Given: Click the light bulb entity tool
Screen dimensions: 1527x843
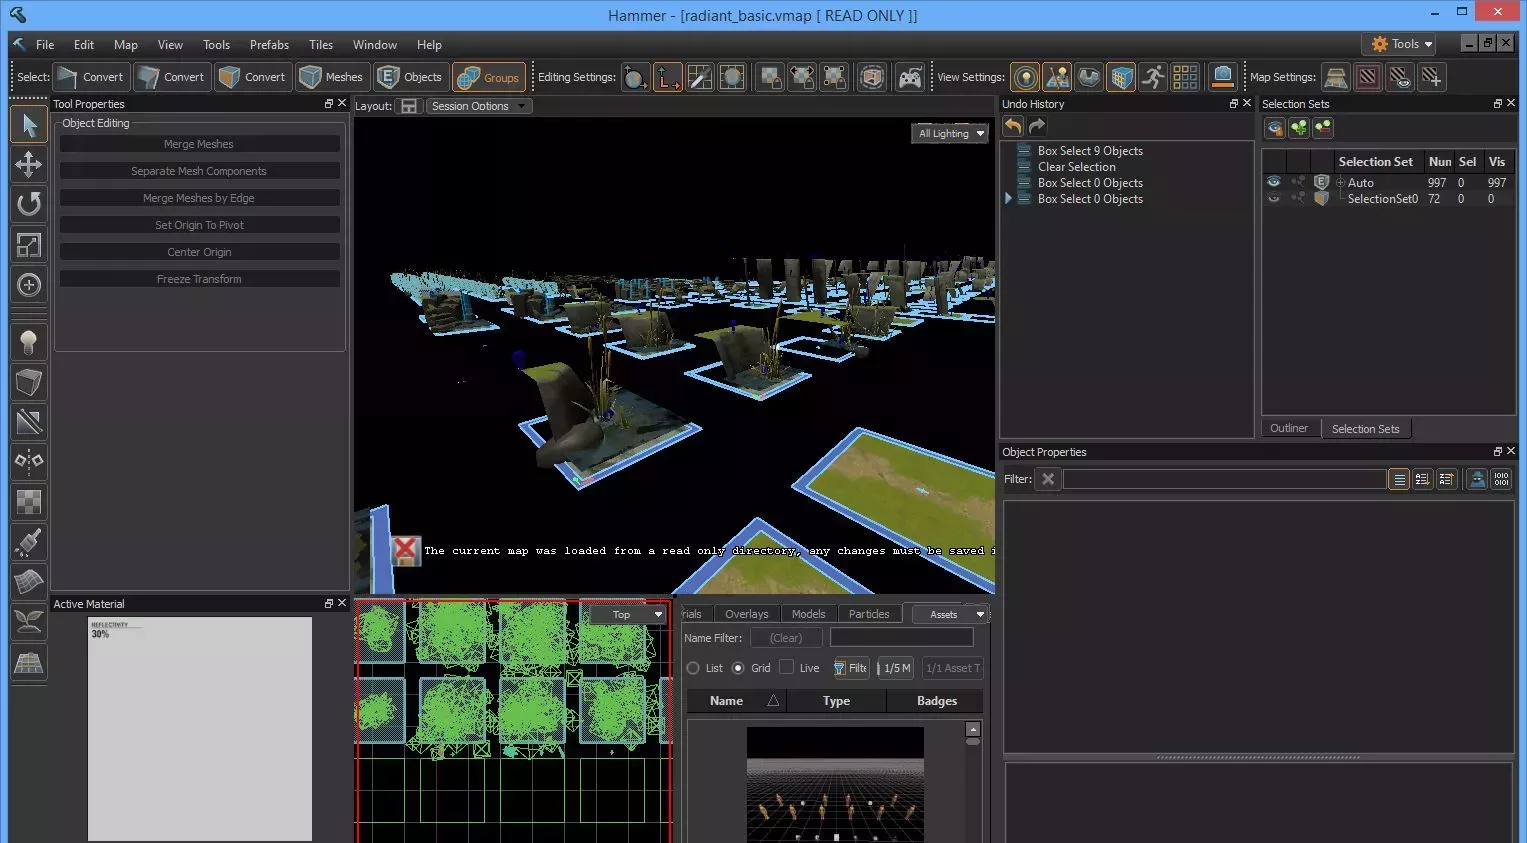Looking at the screenshot, I should (x=29, y=343).
